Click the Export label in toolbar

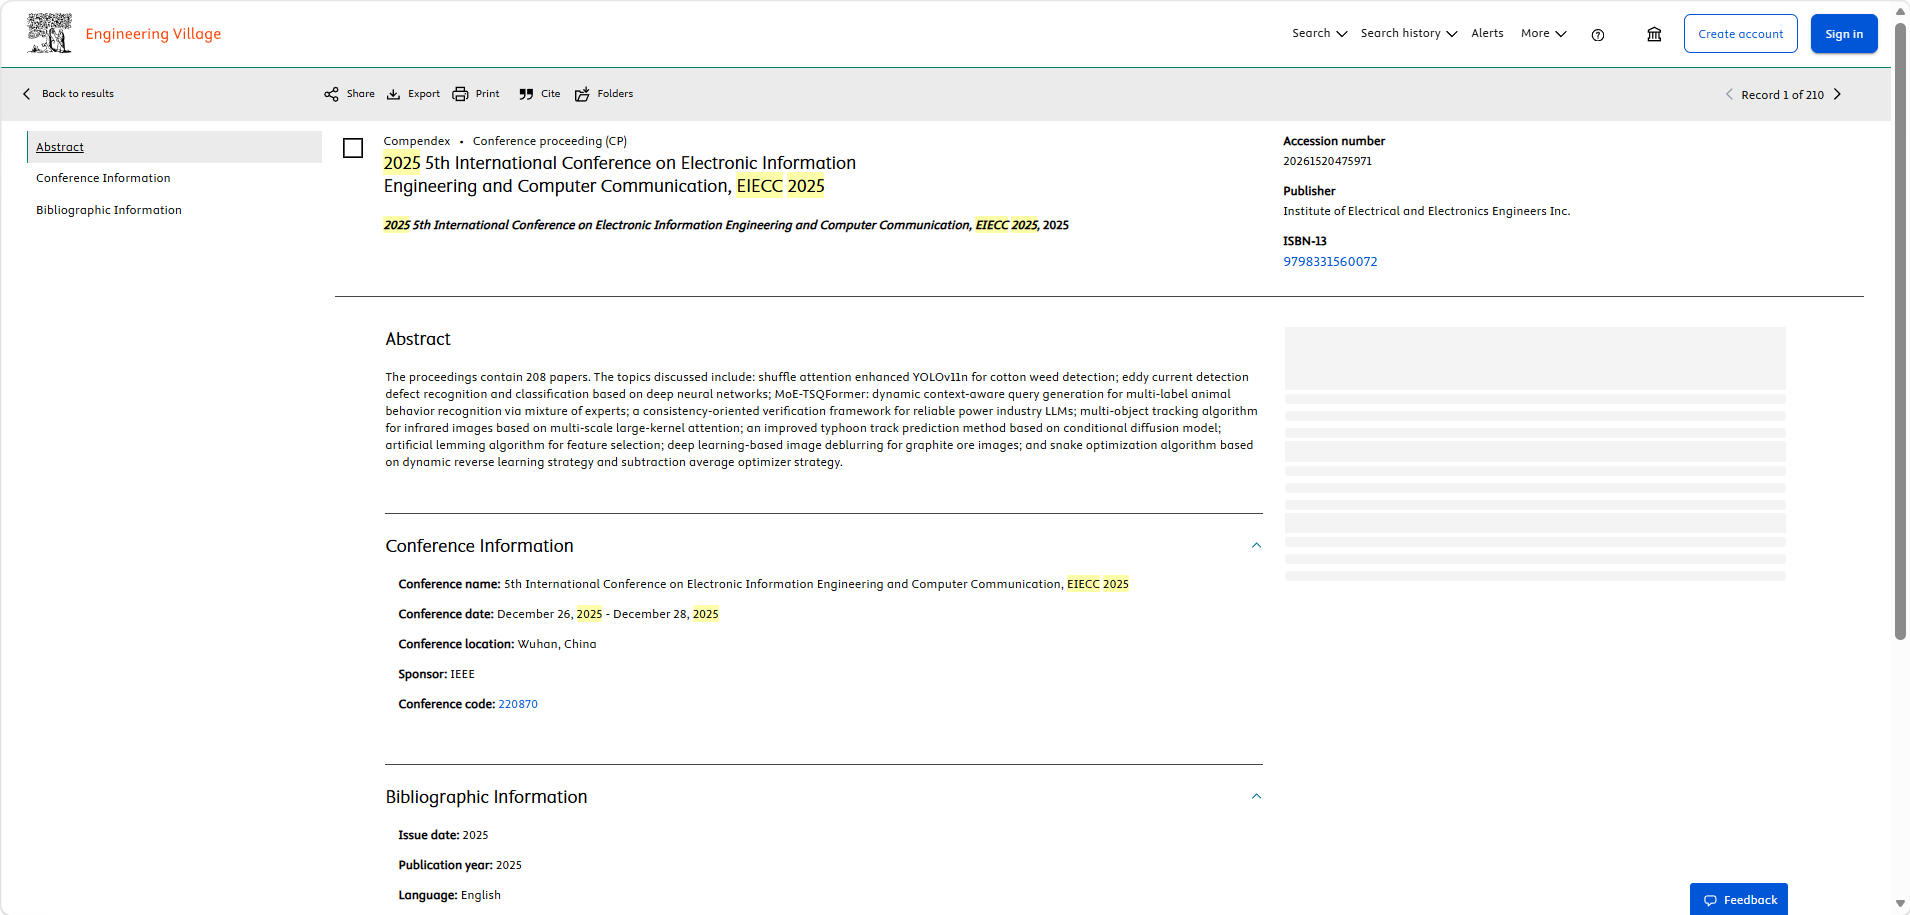pos(424,94)
